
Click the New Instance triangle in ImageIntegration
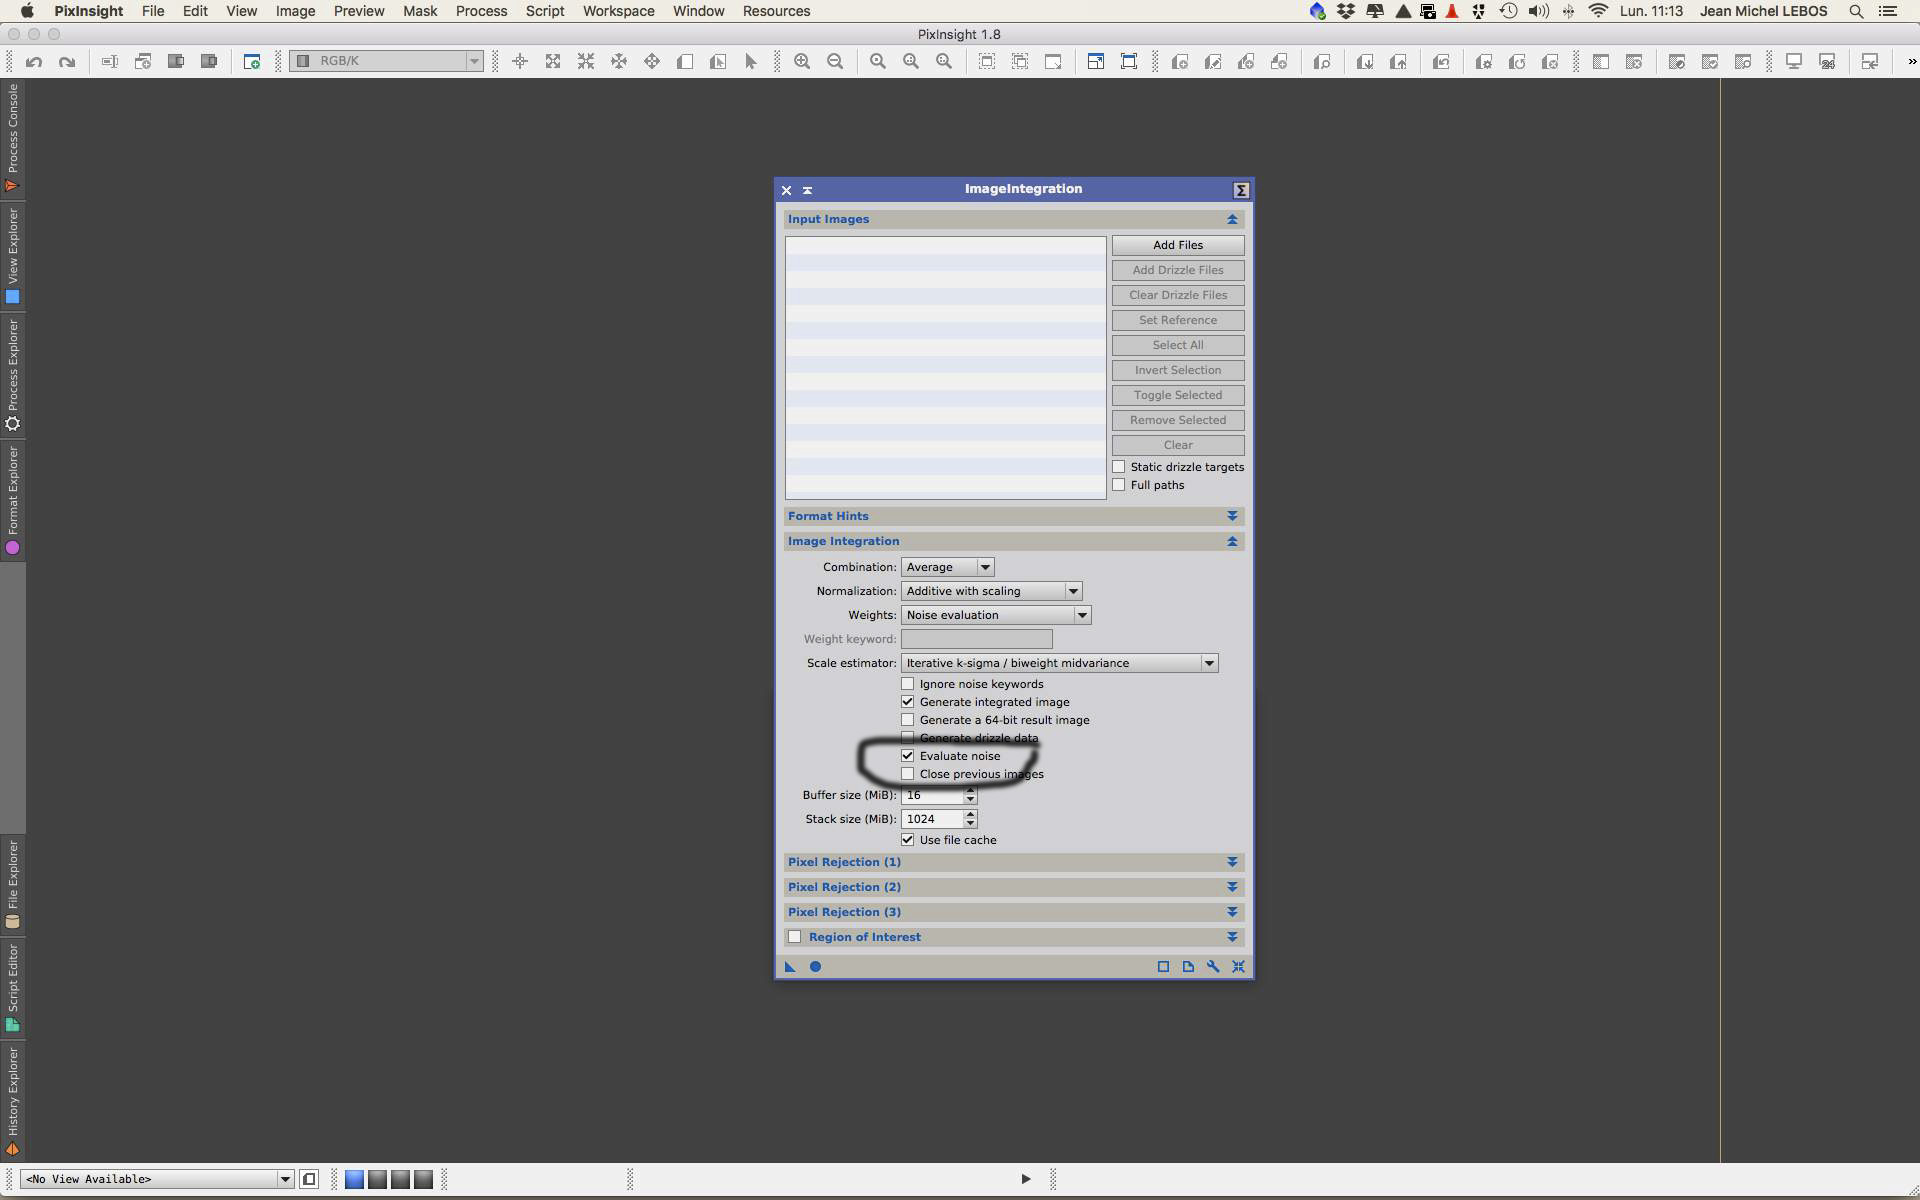(790, 967)
